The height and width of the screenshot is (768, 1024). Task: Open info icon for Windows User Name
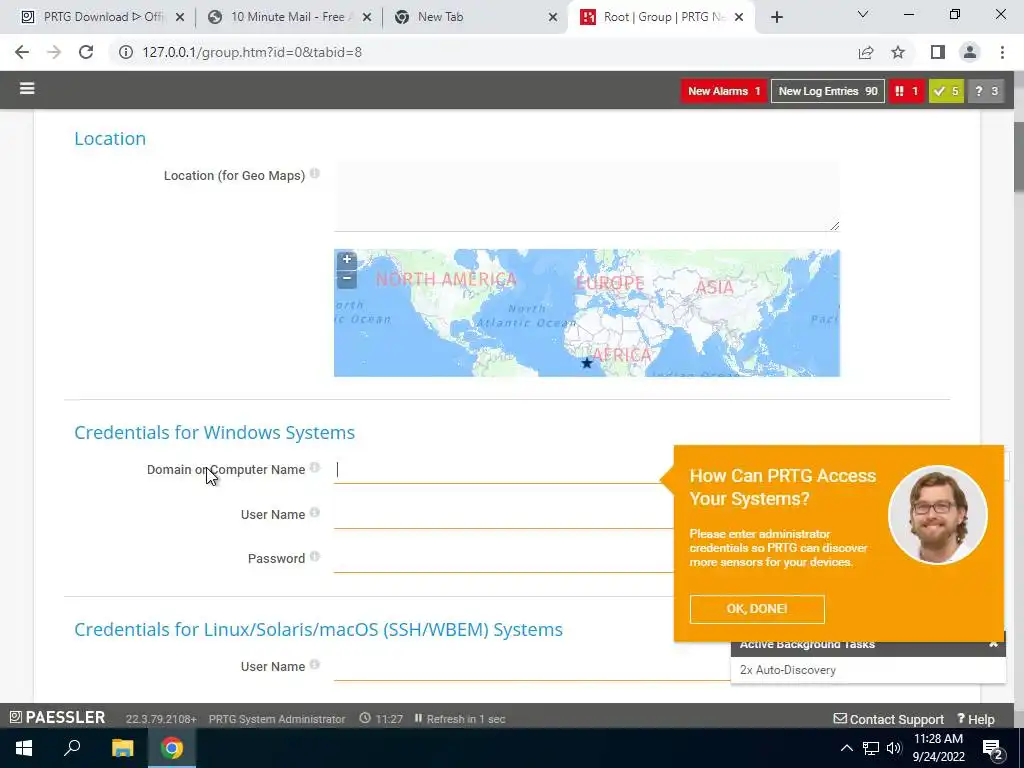[x=315, y=513]
